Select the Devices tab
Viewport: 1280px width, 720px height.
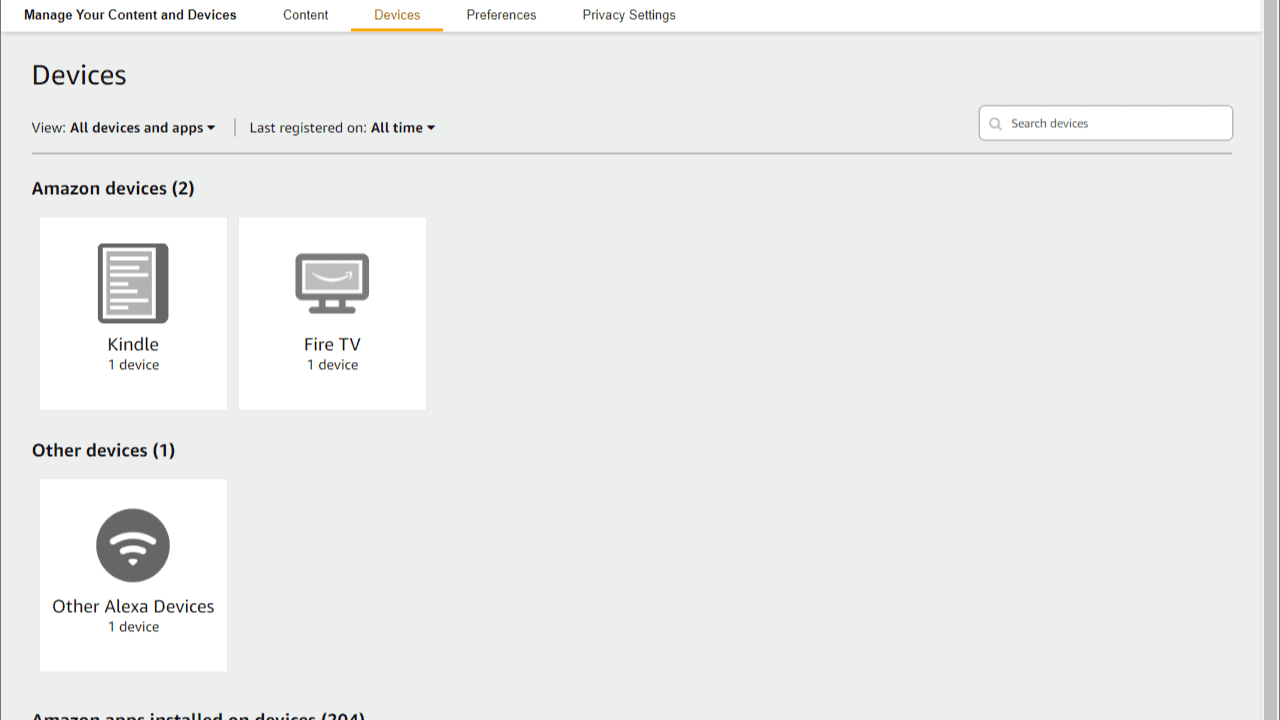397,15
